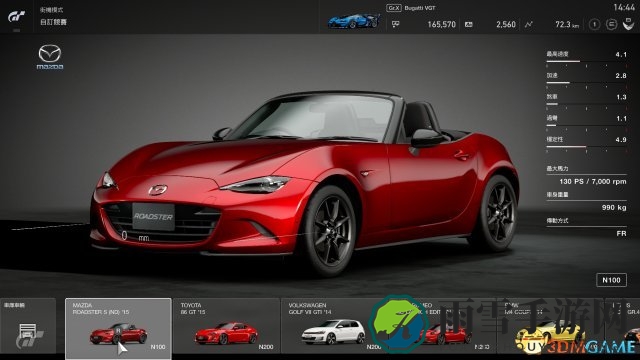Image resolution: width=640 pixels, height=360 pixels.
Task: Click the distance graph icon beside 72.3 km
Action: pos(529,24)
